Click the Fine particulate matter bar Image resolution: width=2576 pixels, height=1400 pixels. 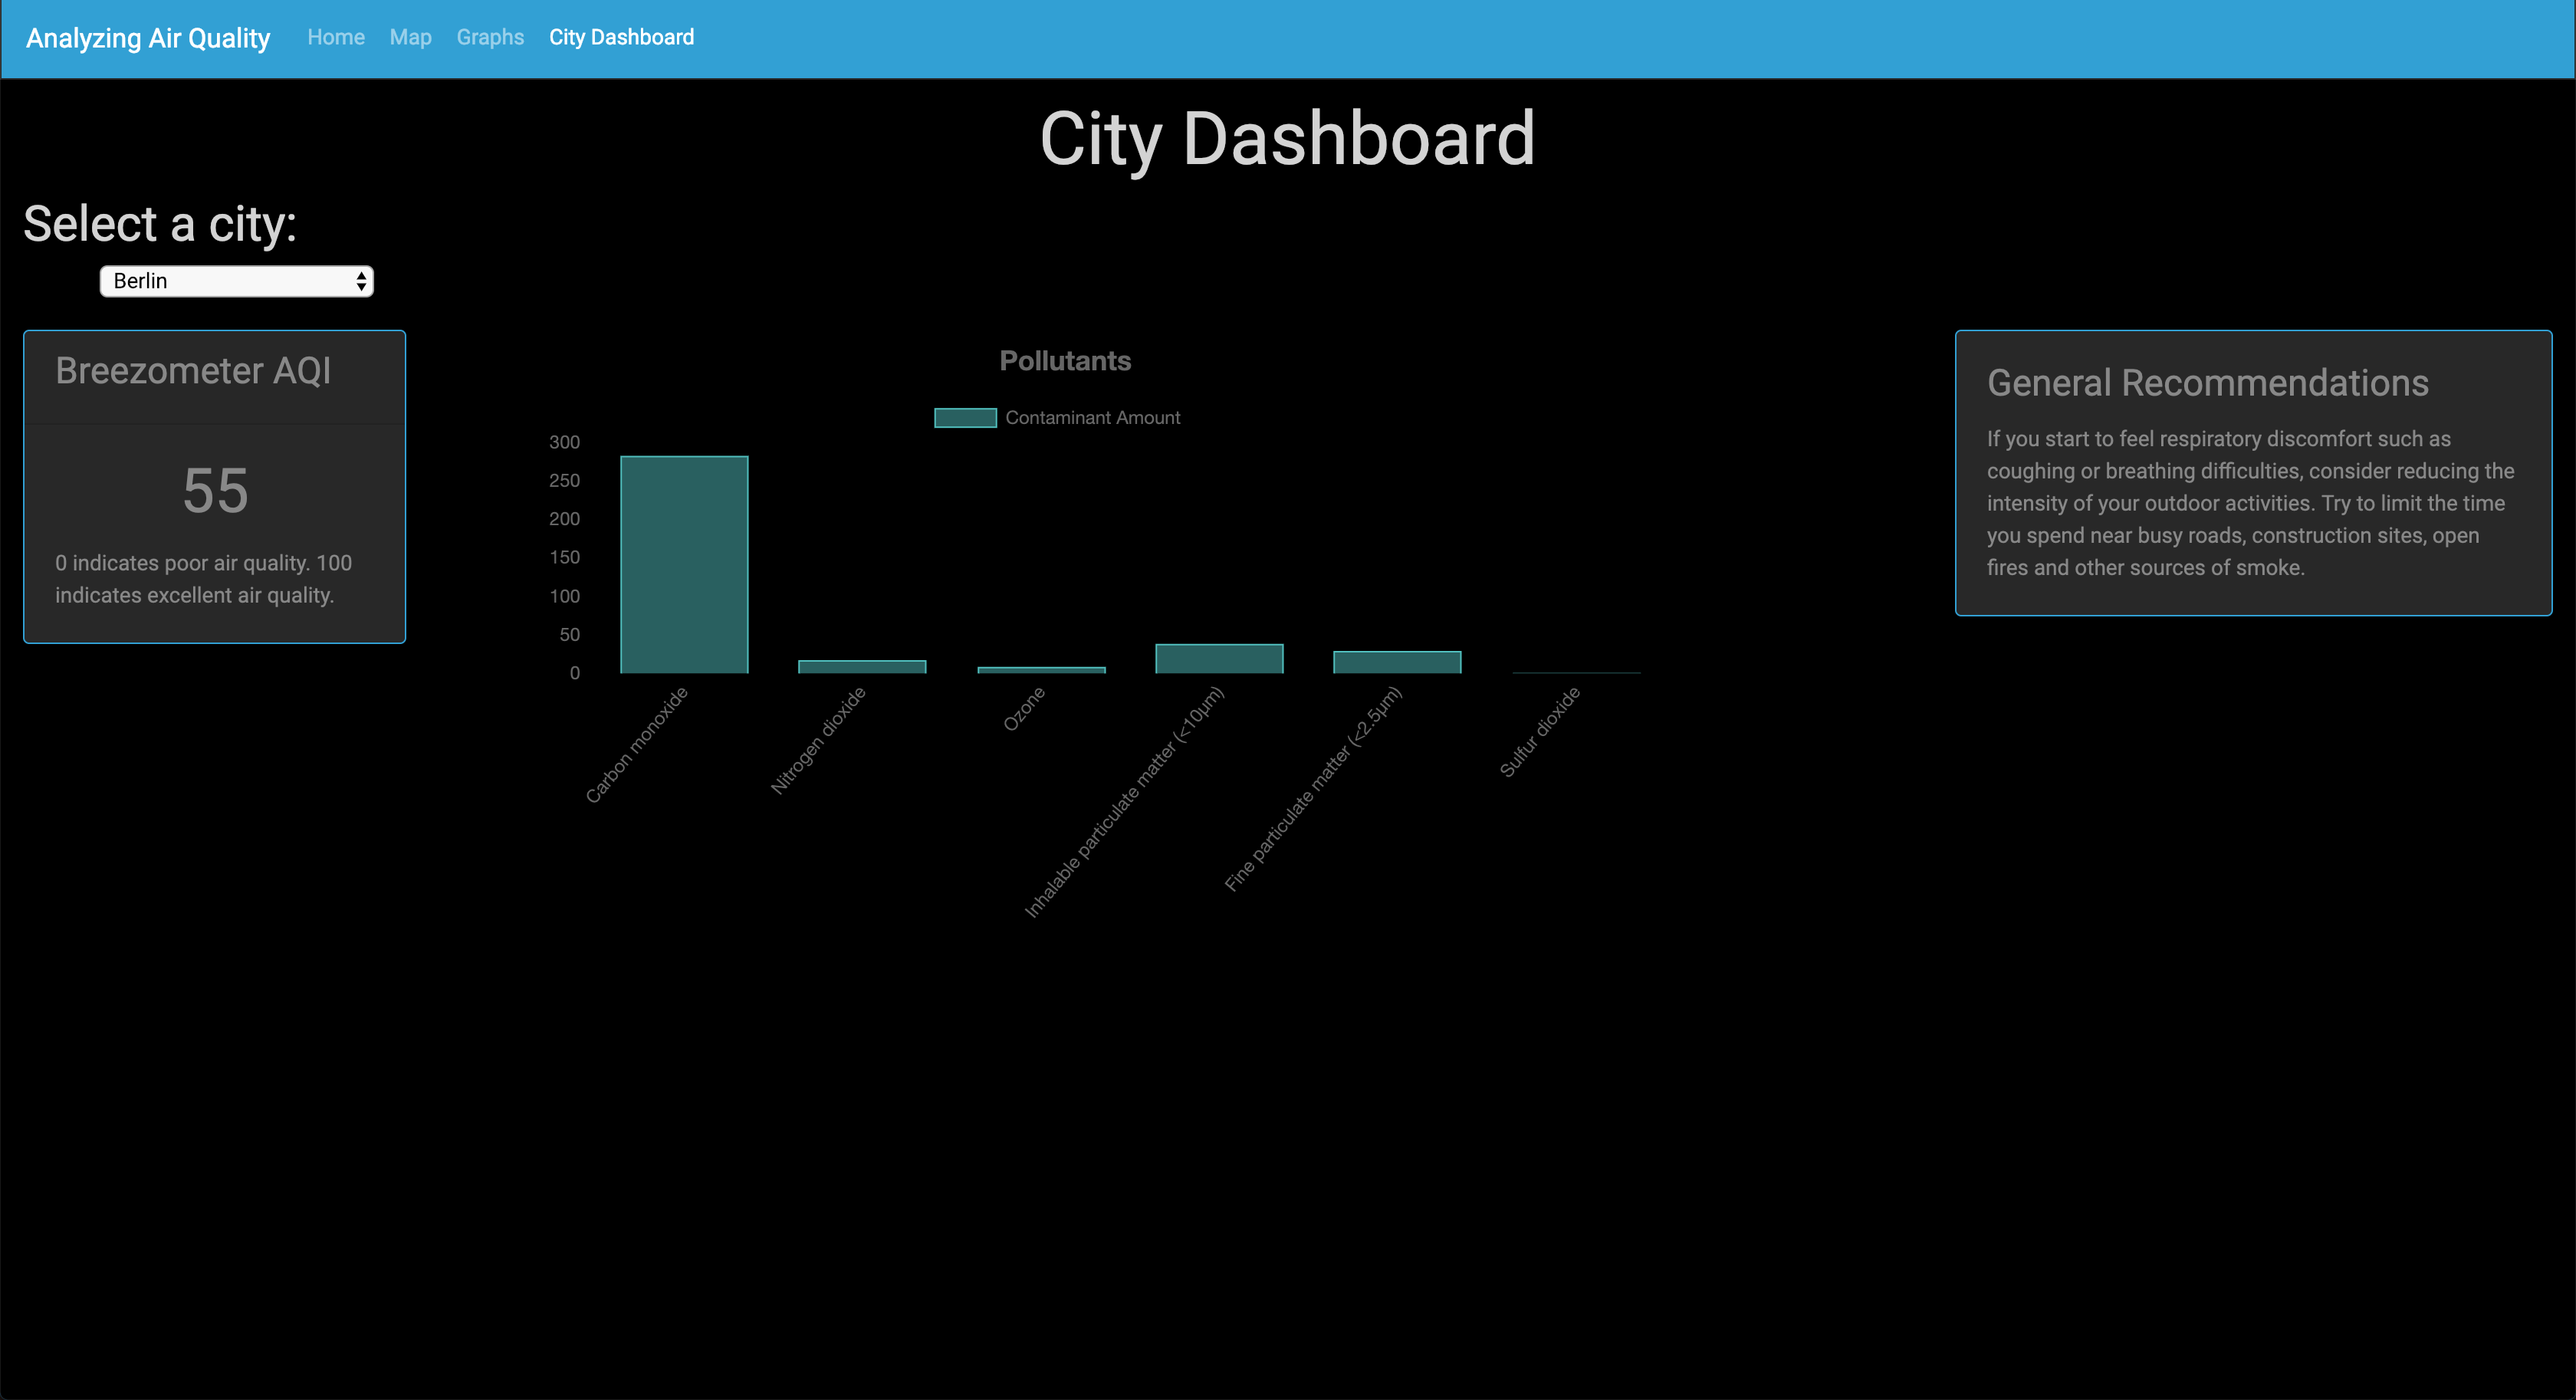pos(1397,662)
